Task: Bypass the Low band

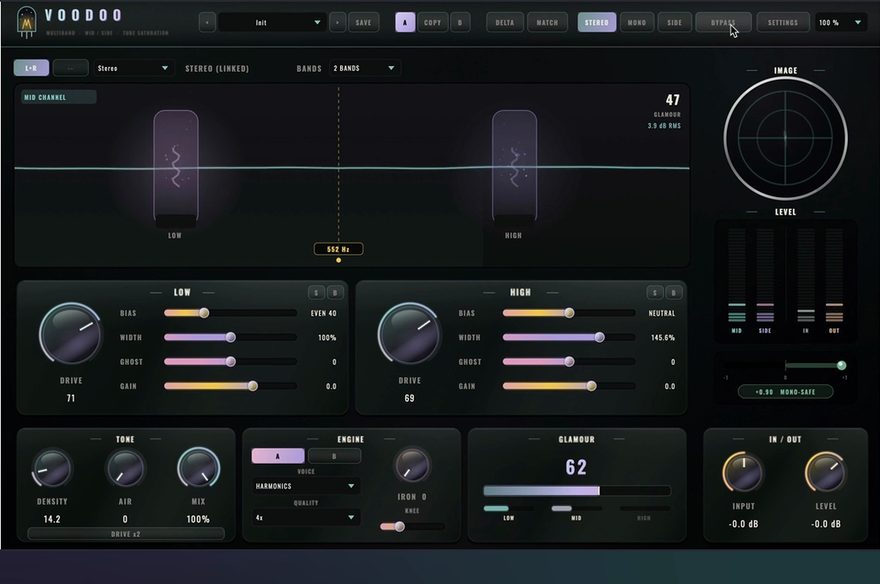Action: point(336,292)
